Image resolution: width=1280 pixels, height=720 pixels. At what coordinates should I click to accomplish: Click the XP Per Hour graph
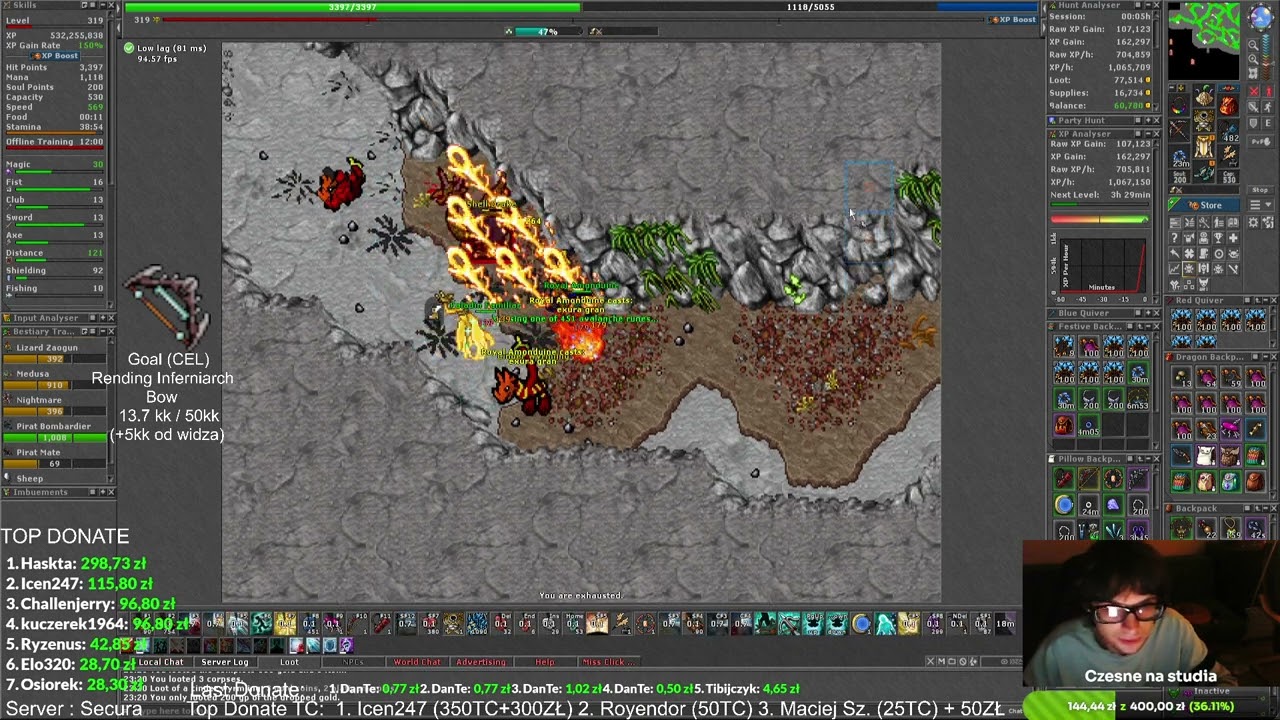(1102, 265)
